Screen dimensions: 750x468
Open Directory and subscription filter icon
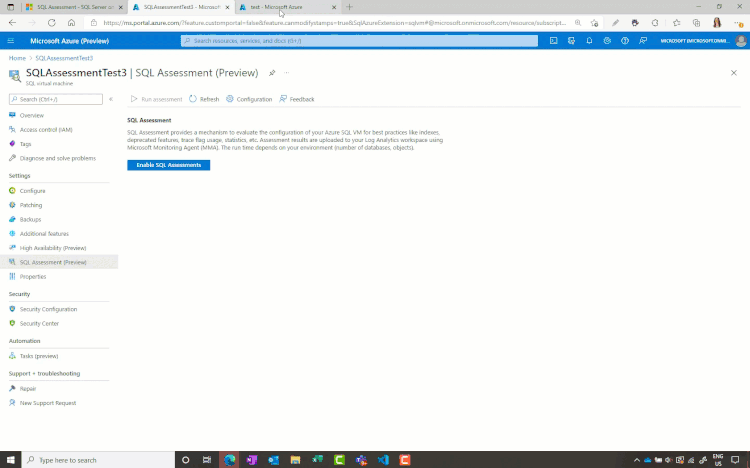(571, 41)
